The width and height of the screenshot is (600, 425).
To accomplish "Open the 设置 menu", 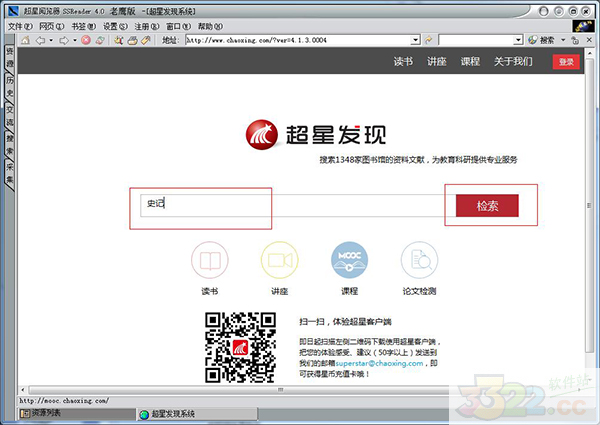I will pyautogui.click(x=115, y=26).
